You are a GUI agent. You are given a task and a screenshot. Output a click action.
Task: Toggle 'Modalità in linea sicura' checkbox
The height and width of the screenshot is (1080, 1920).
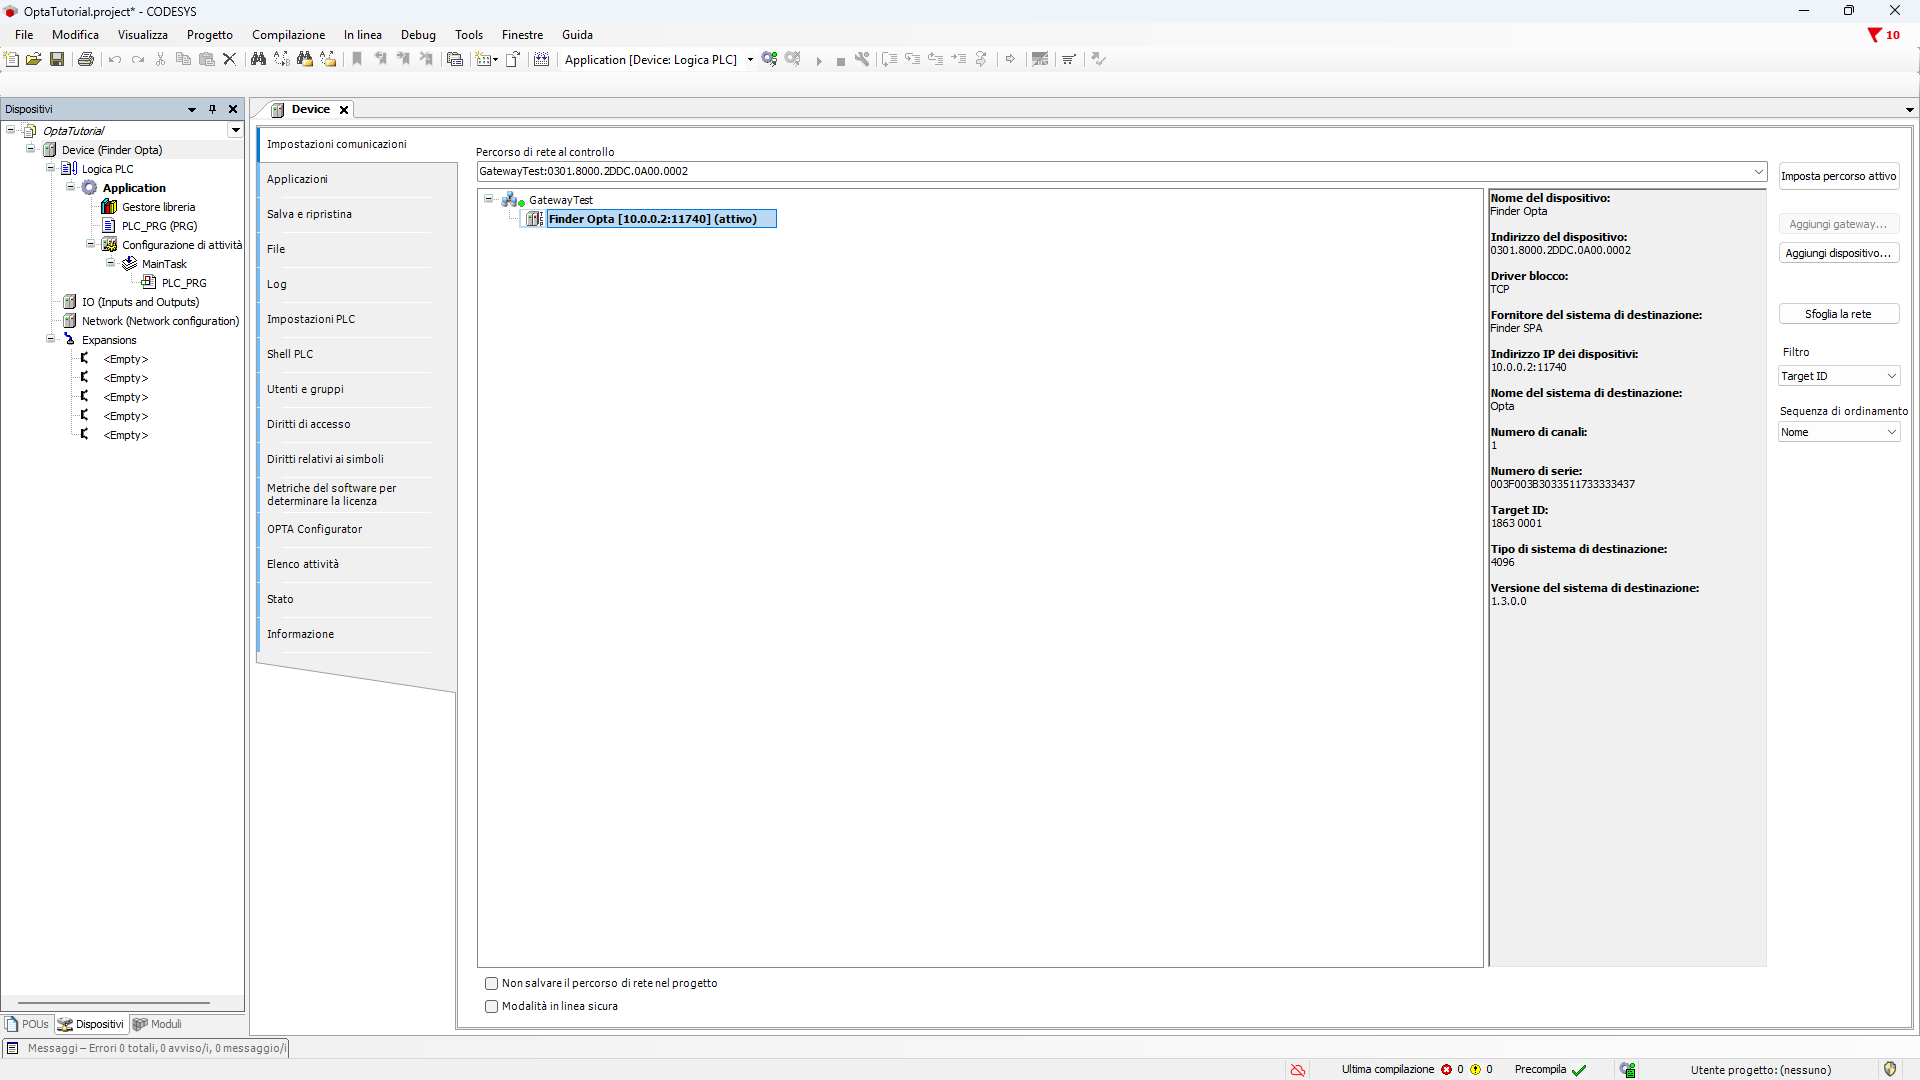click(491, 1007)
